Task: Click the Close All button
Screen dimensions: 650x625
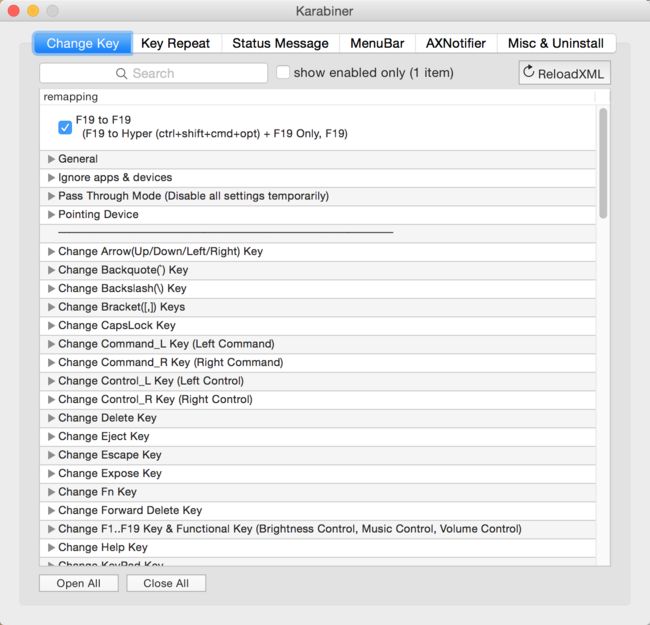Action: click(x=166, y=583)
